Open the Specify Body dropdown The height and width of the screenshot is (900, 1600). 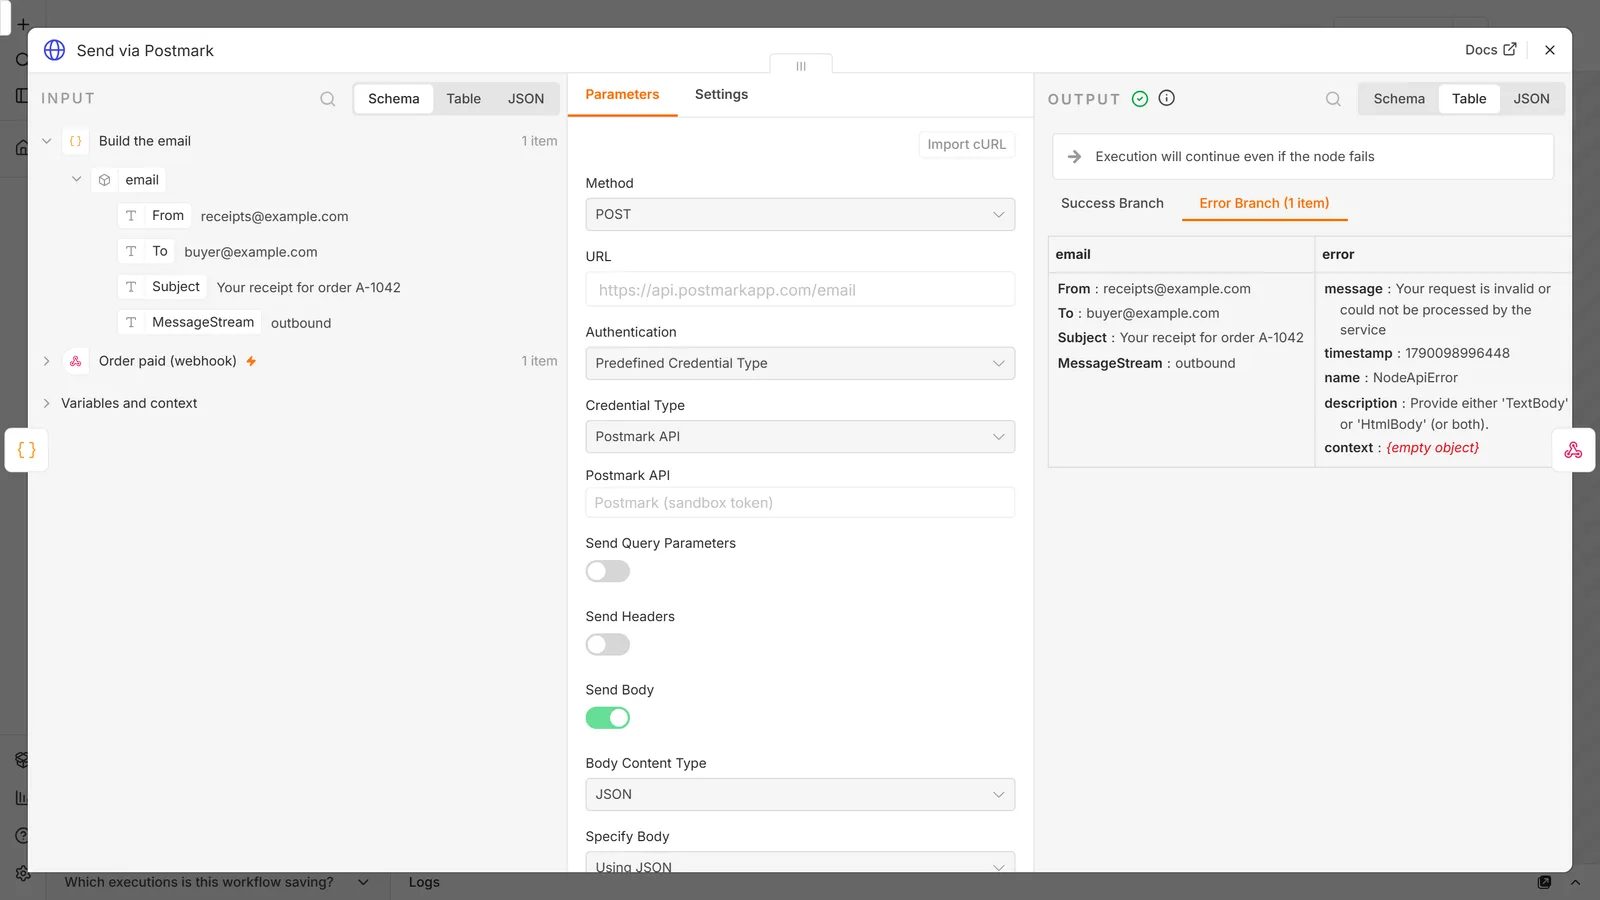click(800, 862)
